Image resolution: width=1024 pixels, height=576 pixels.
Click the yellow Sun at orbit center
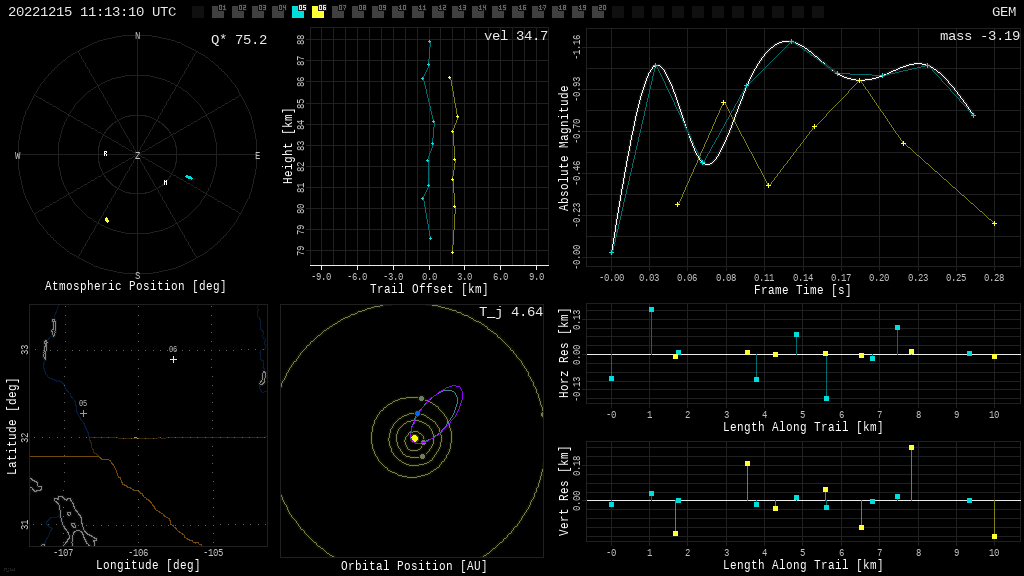coord(414,438)
